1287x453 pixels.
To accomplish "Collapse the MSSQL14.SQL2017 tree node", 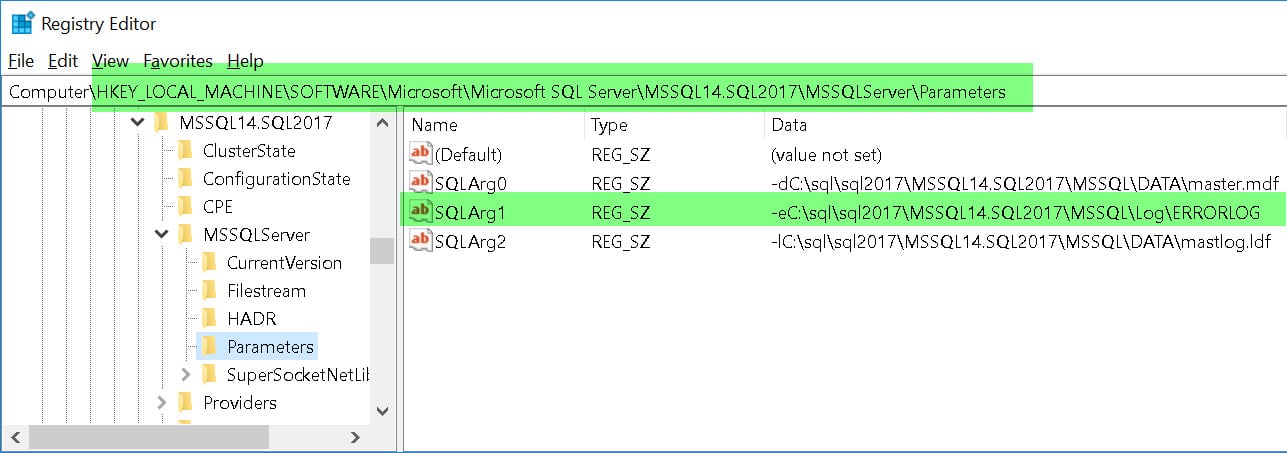I will tap(137, 123).
